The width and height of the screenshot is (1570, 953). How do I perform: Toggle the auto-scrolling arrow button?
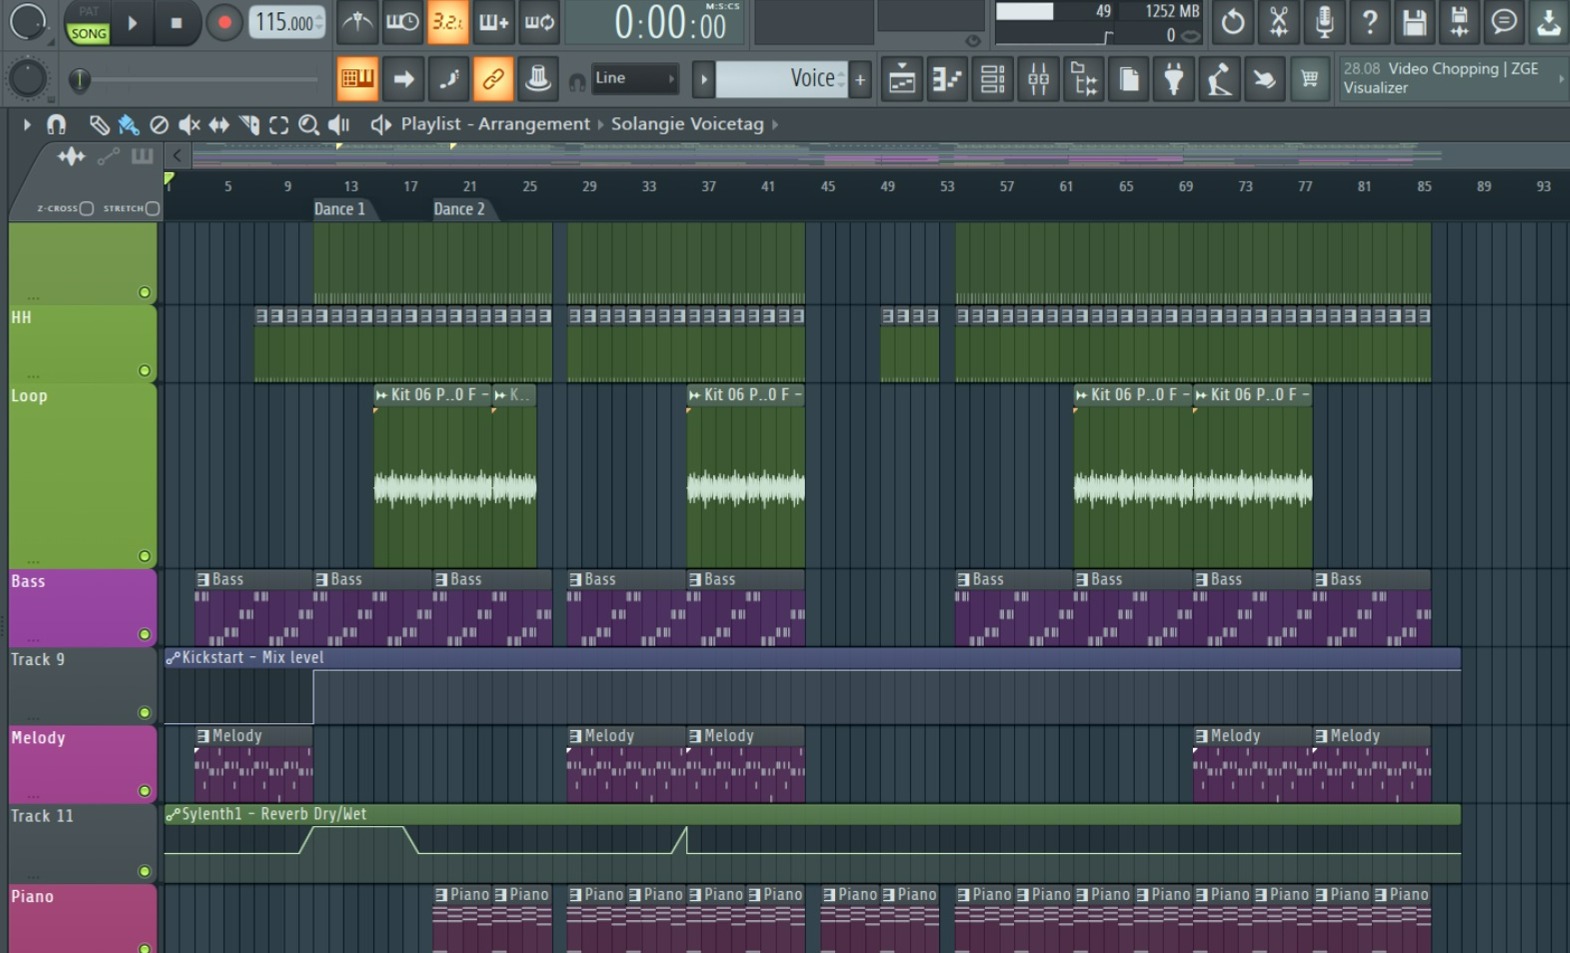403,79
